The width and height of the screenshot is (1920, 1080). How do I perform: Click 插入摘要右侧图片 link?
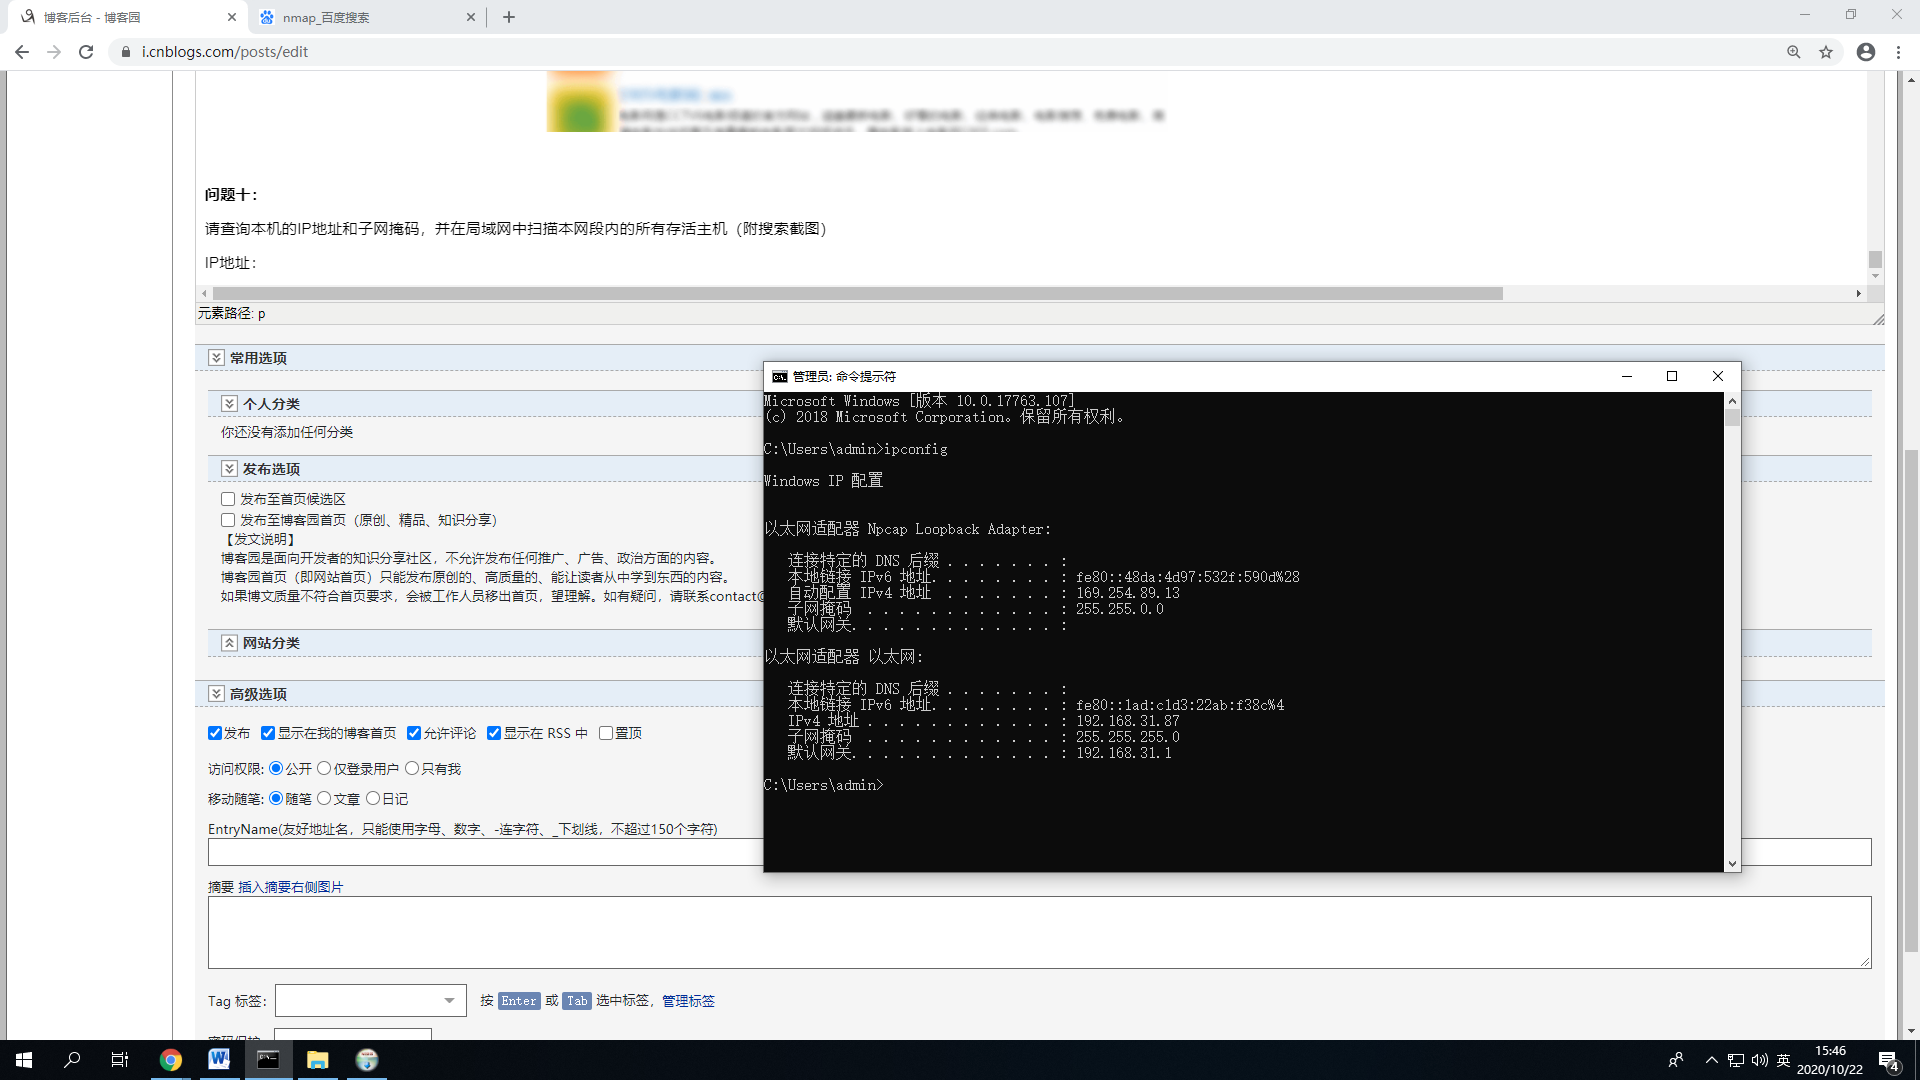coord(290,887)
